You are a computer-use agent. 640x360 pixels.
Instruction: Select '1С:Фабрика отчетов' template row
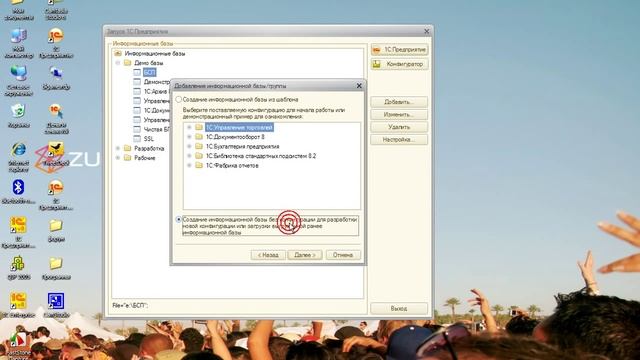(232, 165)
